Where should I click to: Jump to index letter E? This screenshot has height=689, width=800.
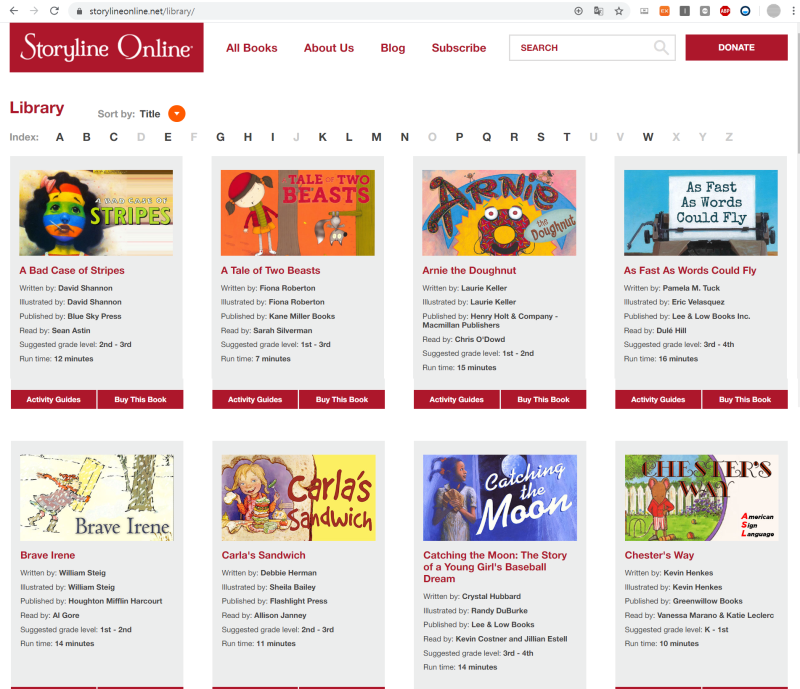(x=168, y=137)
